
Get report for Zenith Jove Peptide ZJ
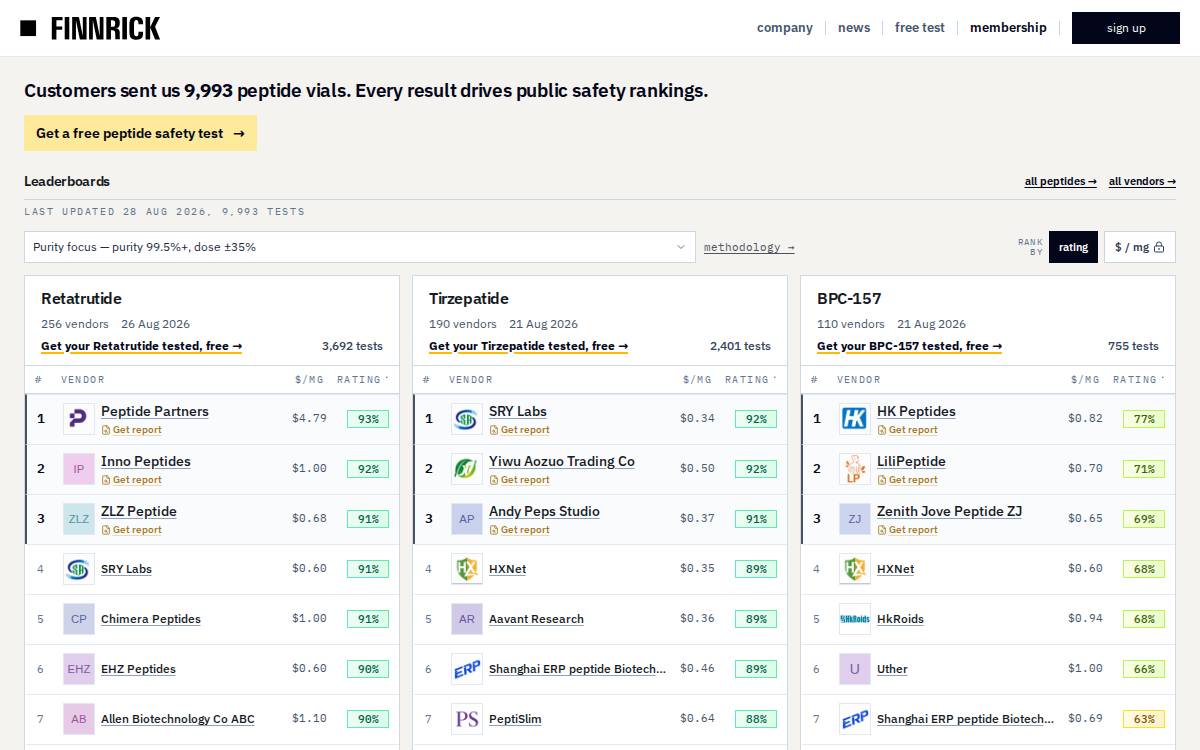[x=907, y=530]
